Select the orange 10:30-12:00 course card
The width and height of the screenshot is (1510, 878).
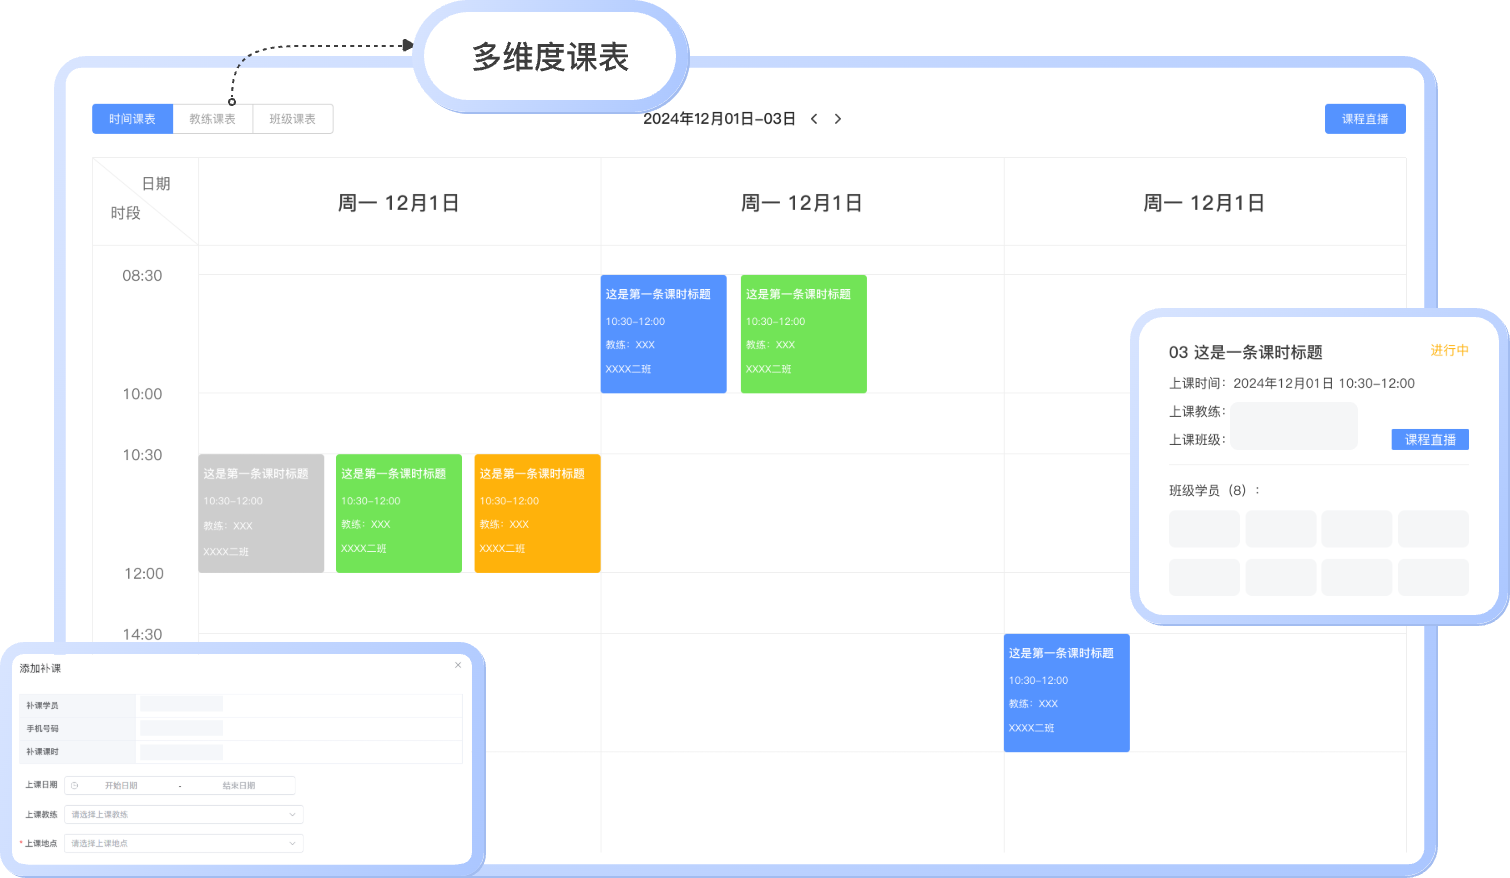(537, 513)
